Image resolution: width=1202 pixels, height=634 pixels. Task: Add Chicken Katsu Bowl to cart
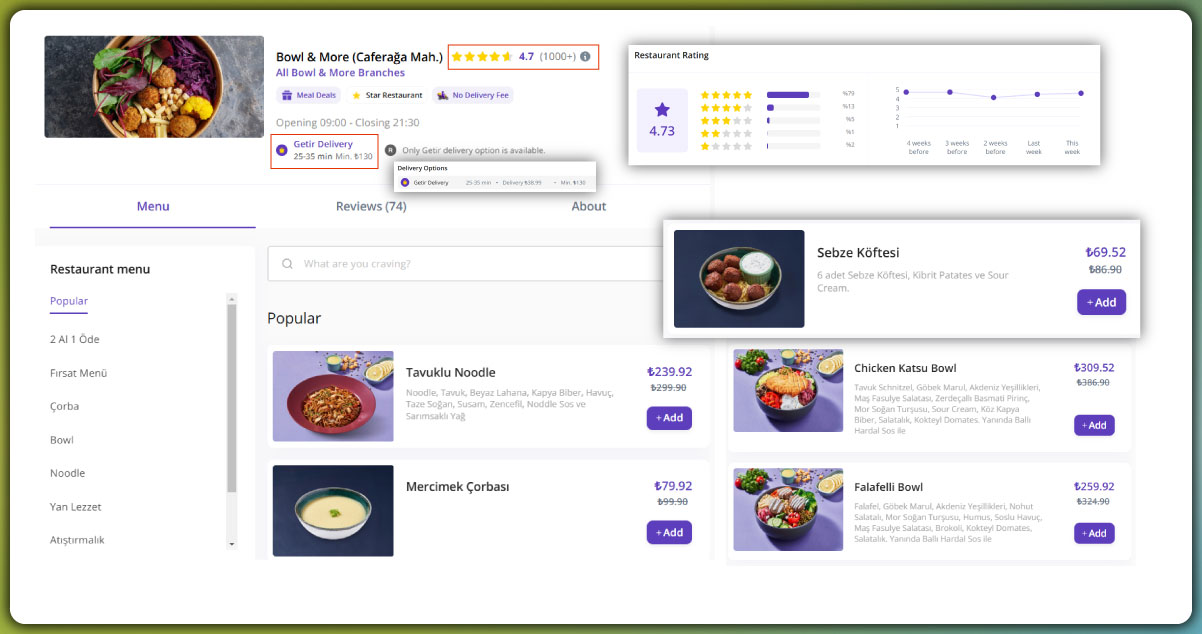tap(1094, 425)
